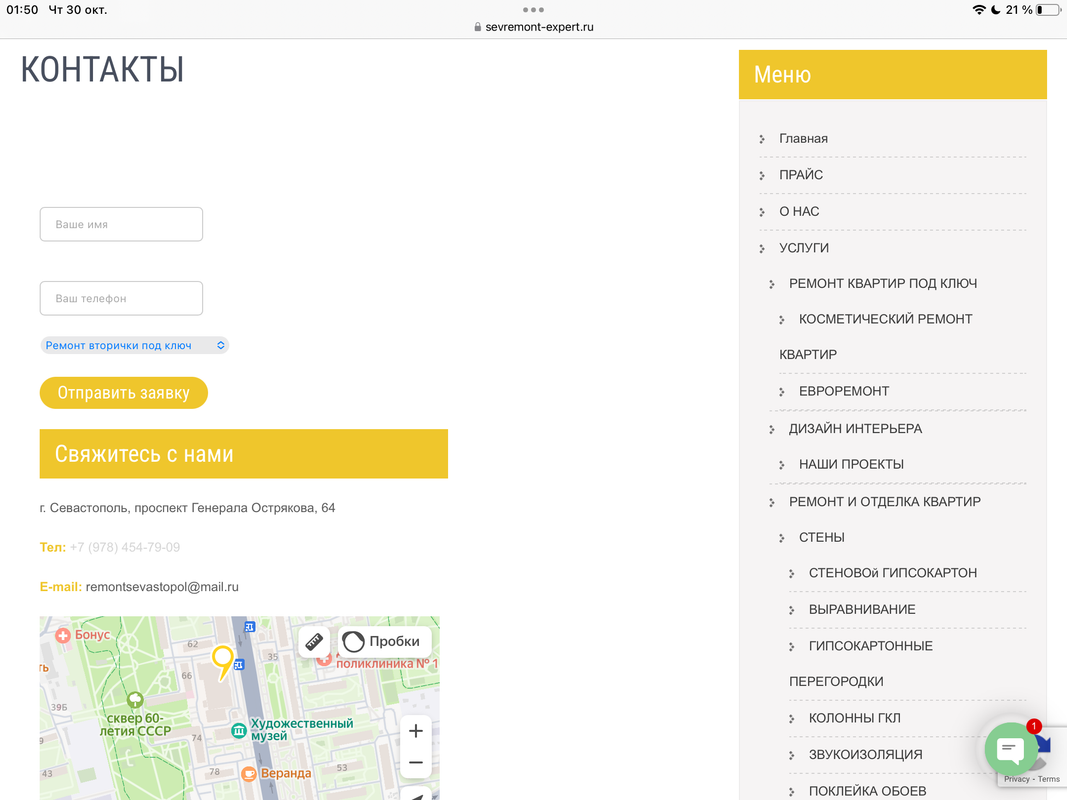Tap the Safari three-dots multitasking icon
The image size is (1067, 800).
(x=534, y=10)
